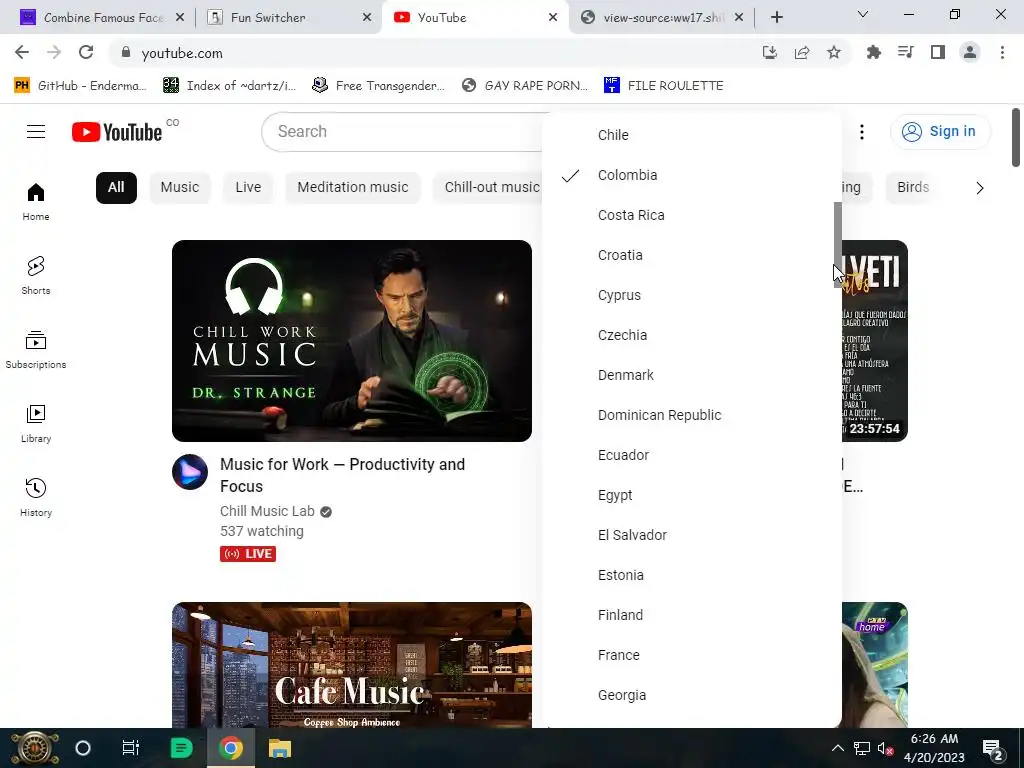Open History in the sidebar

click(x=36, y=498)
